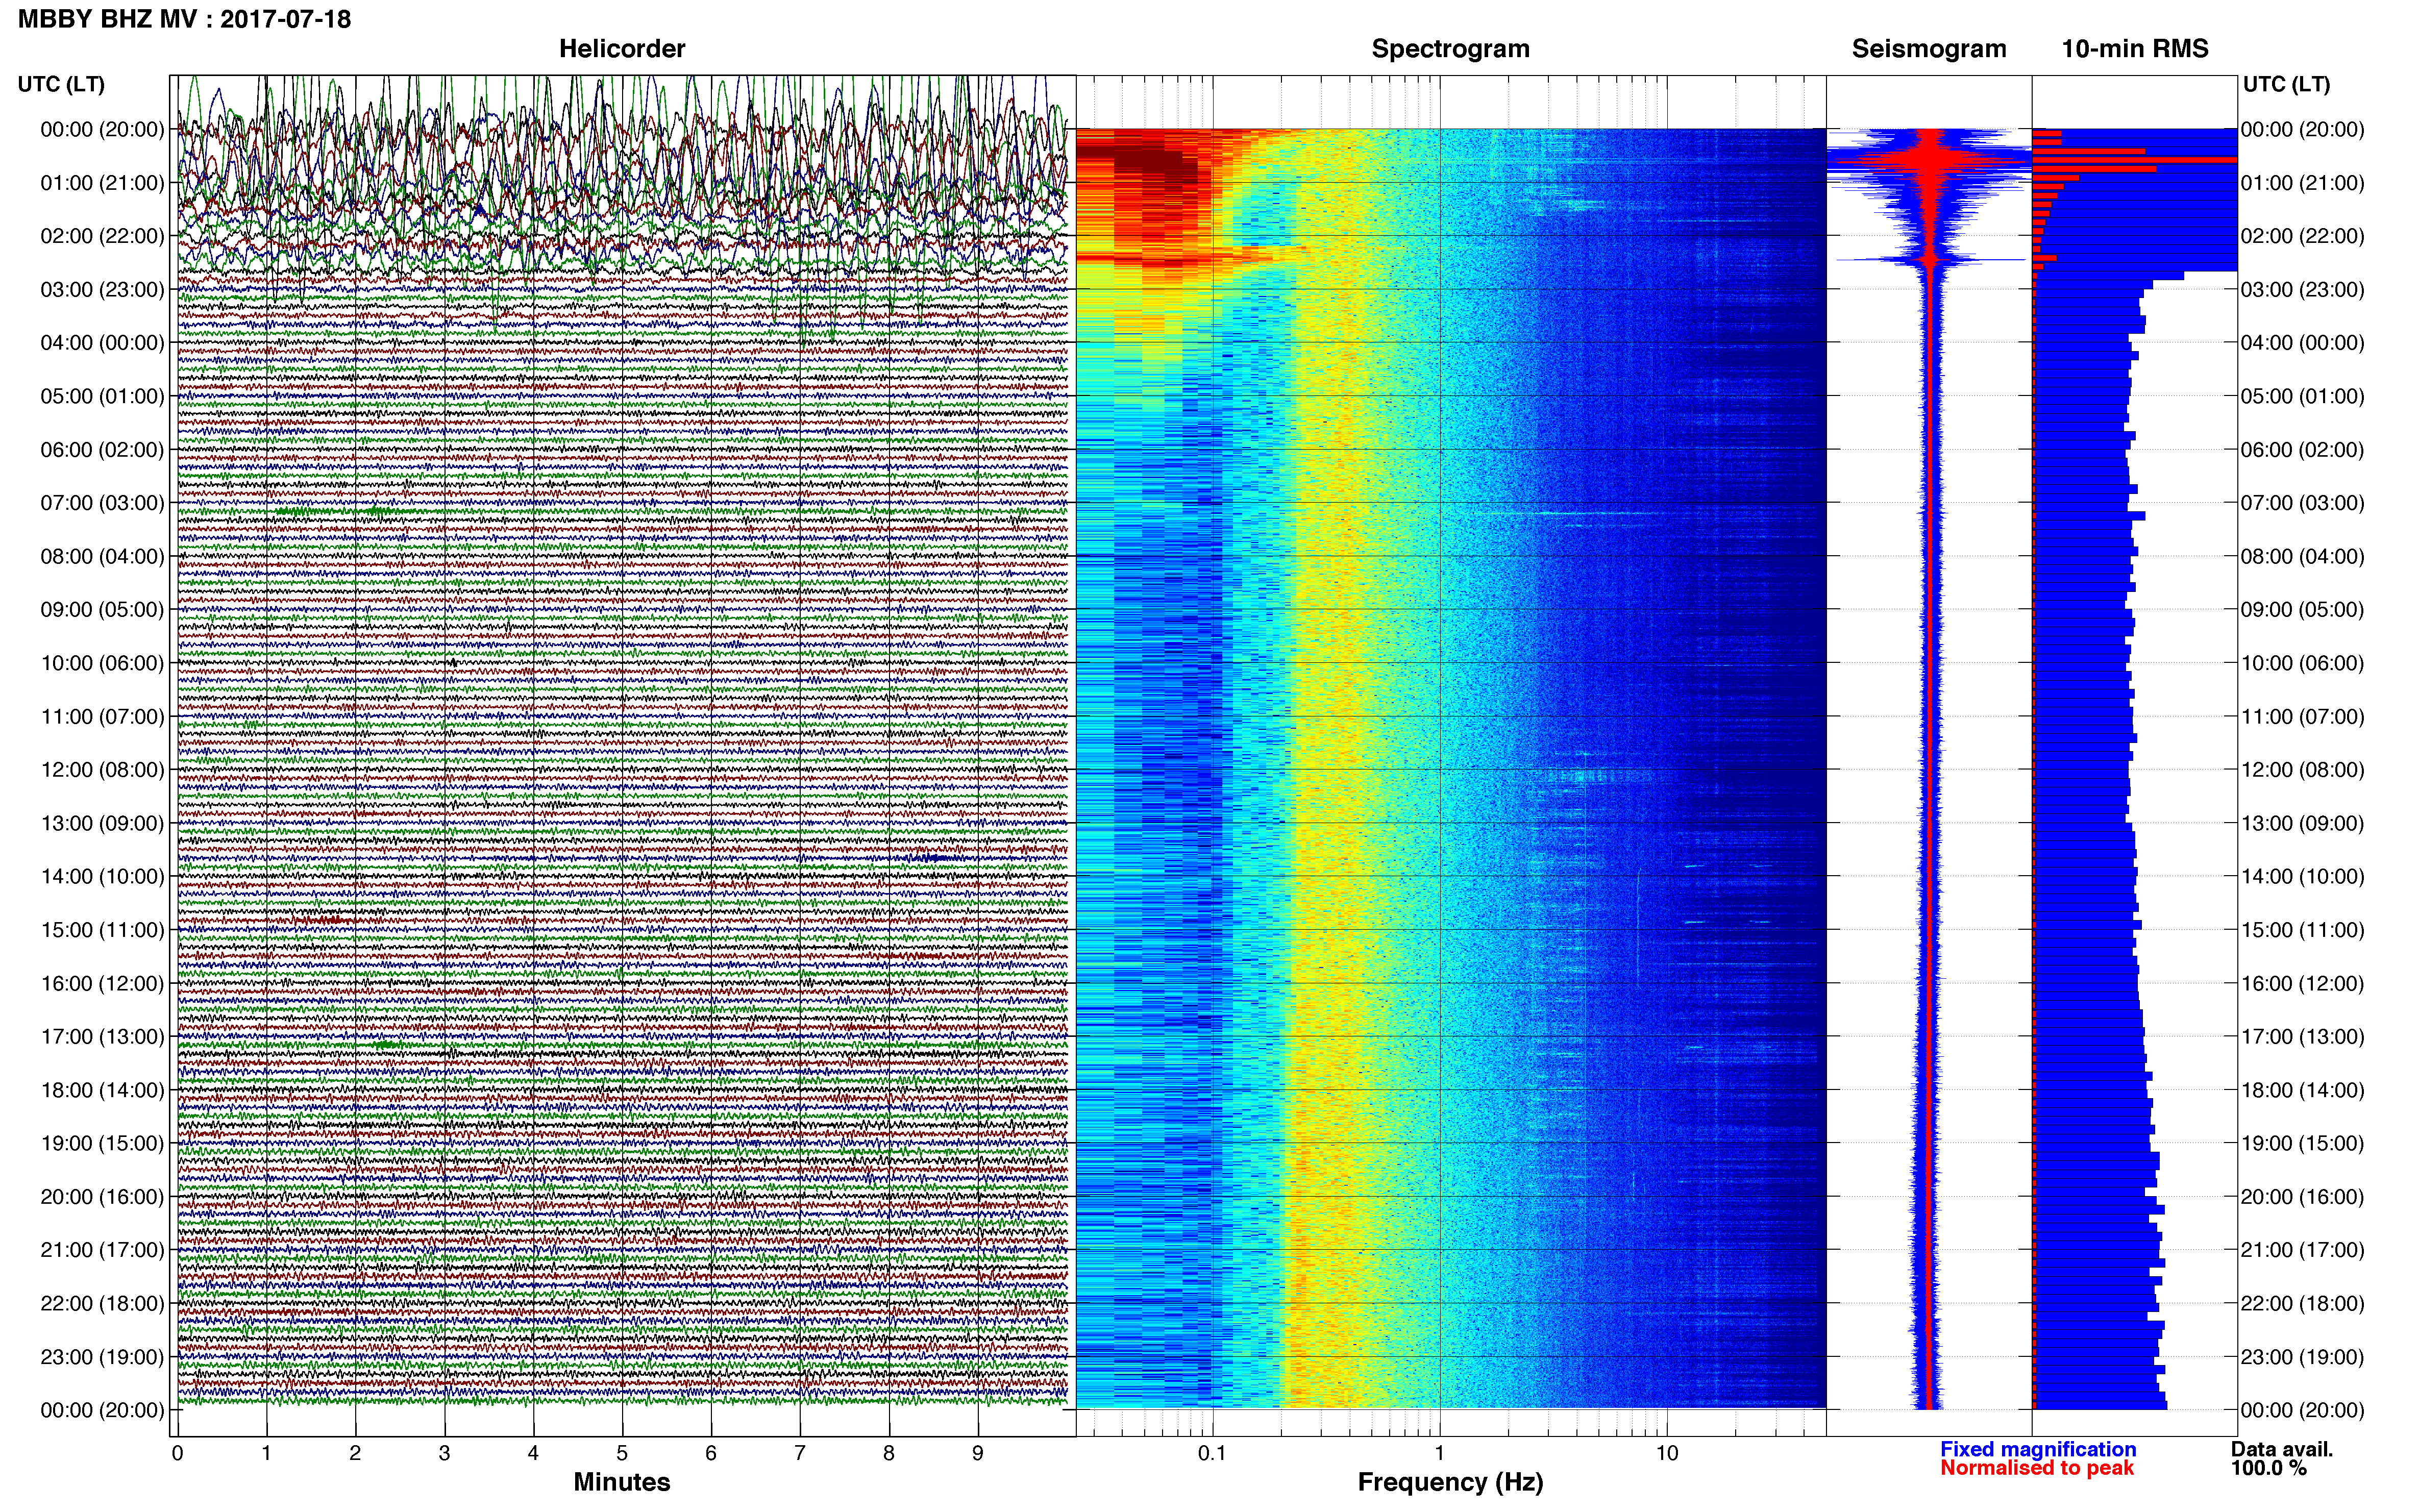
Task: Click the right 15:00 (11:00) time label
Action: (x=2302, y=929)
